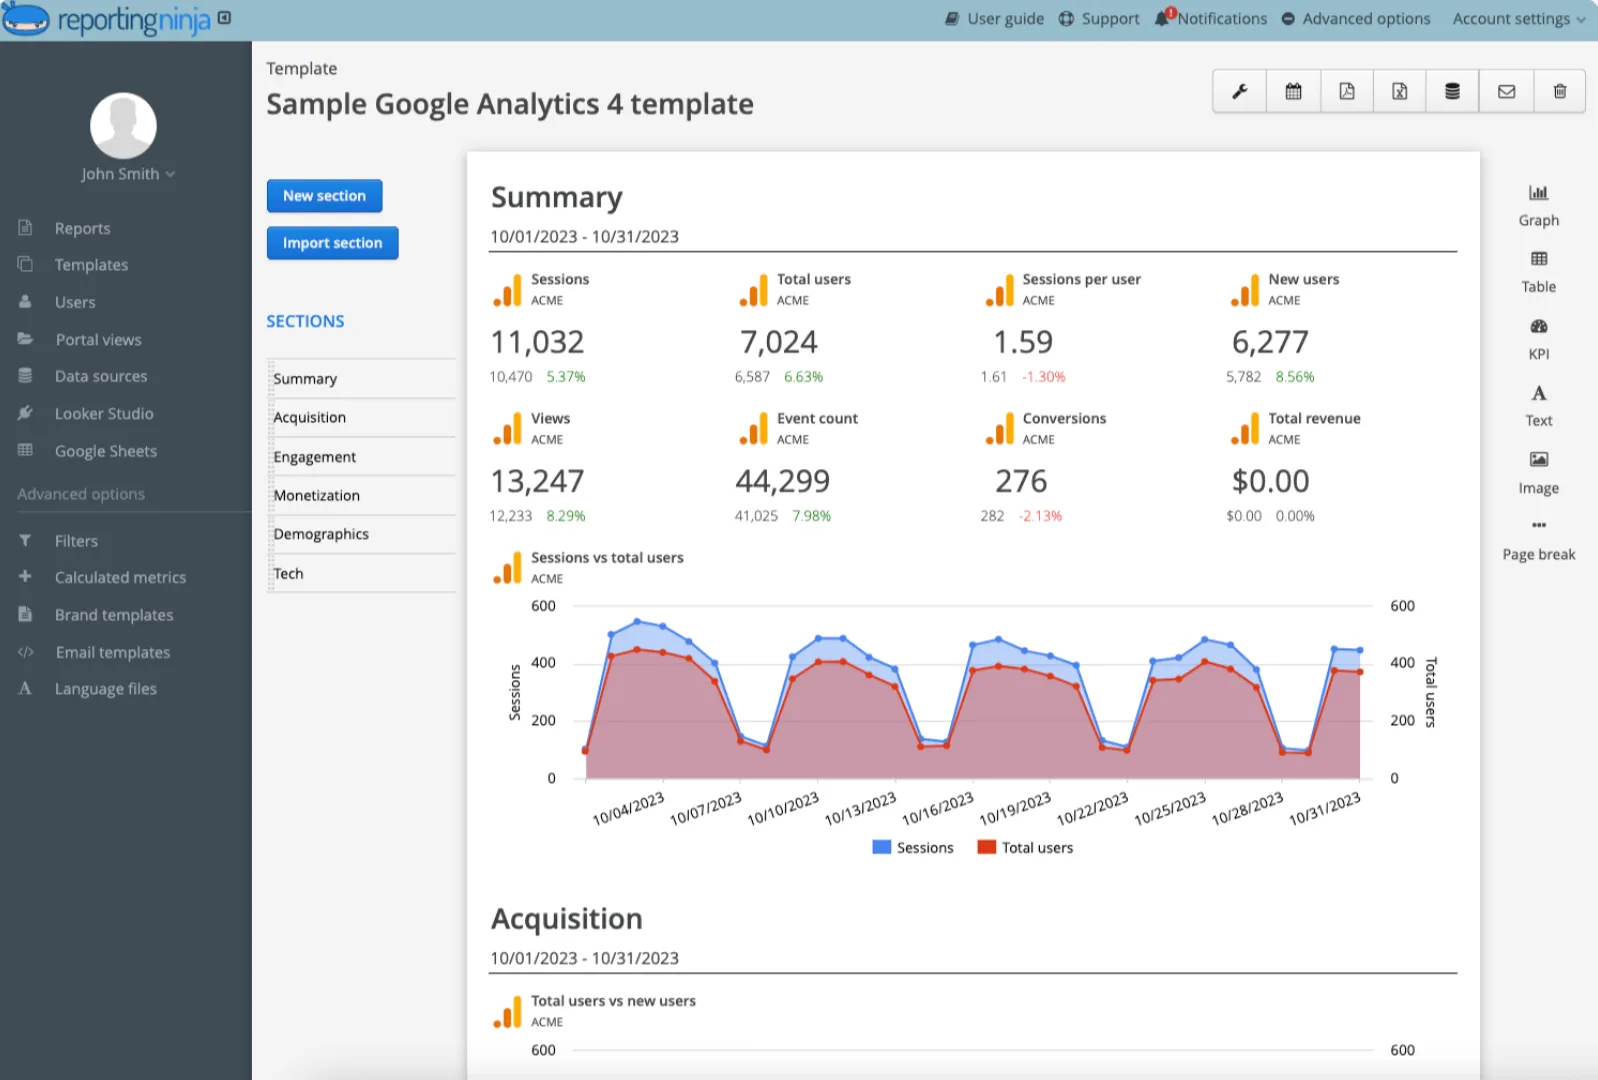Select Monetization in sections list
The image size is (1598, 1080).
[362, 496]
